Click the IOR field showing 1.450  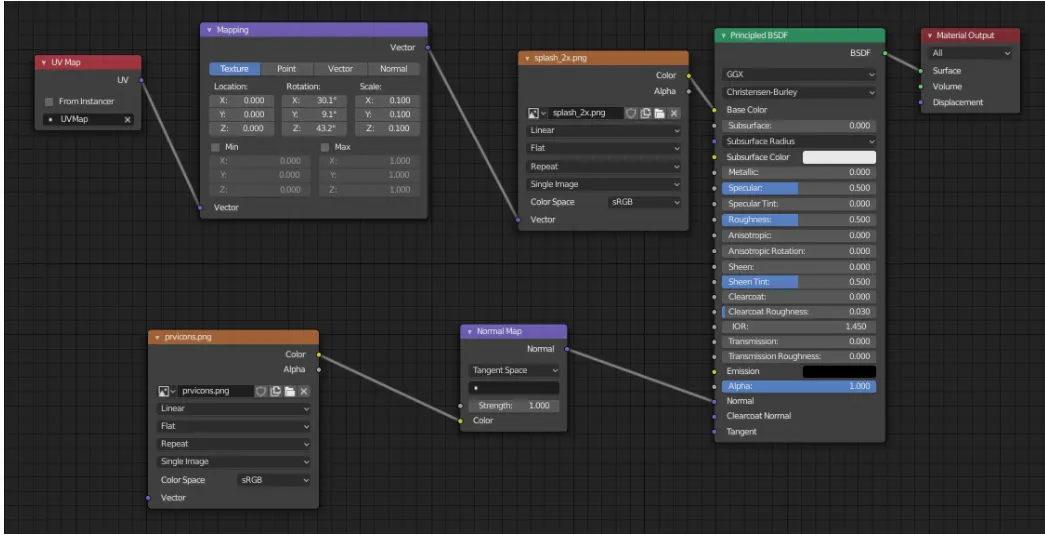[798, 327]
